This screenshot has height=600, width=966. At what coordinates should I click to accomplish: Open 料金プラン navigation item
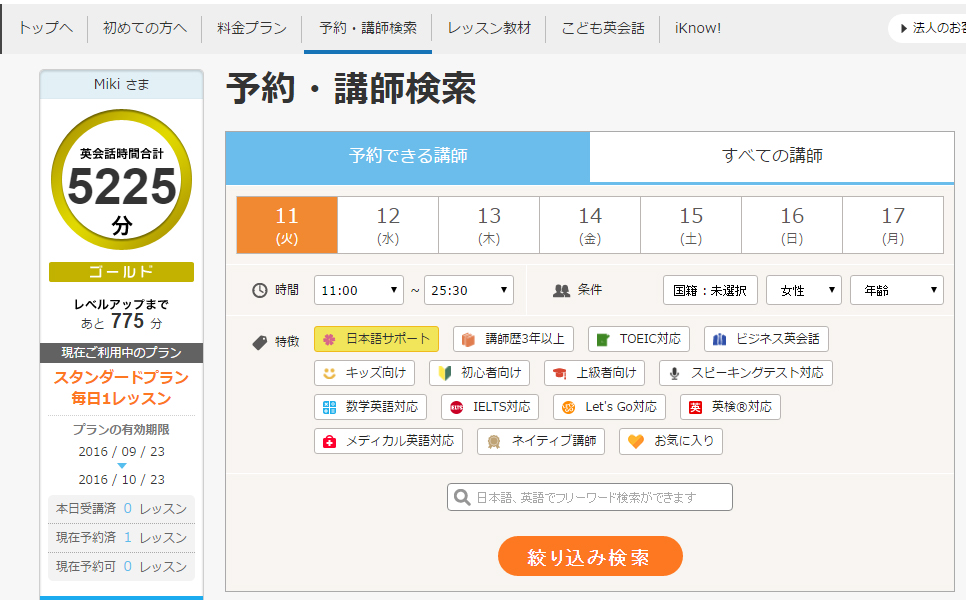coord(252,28)
